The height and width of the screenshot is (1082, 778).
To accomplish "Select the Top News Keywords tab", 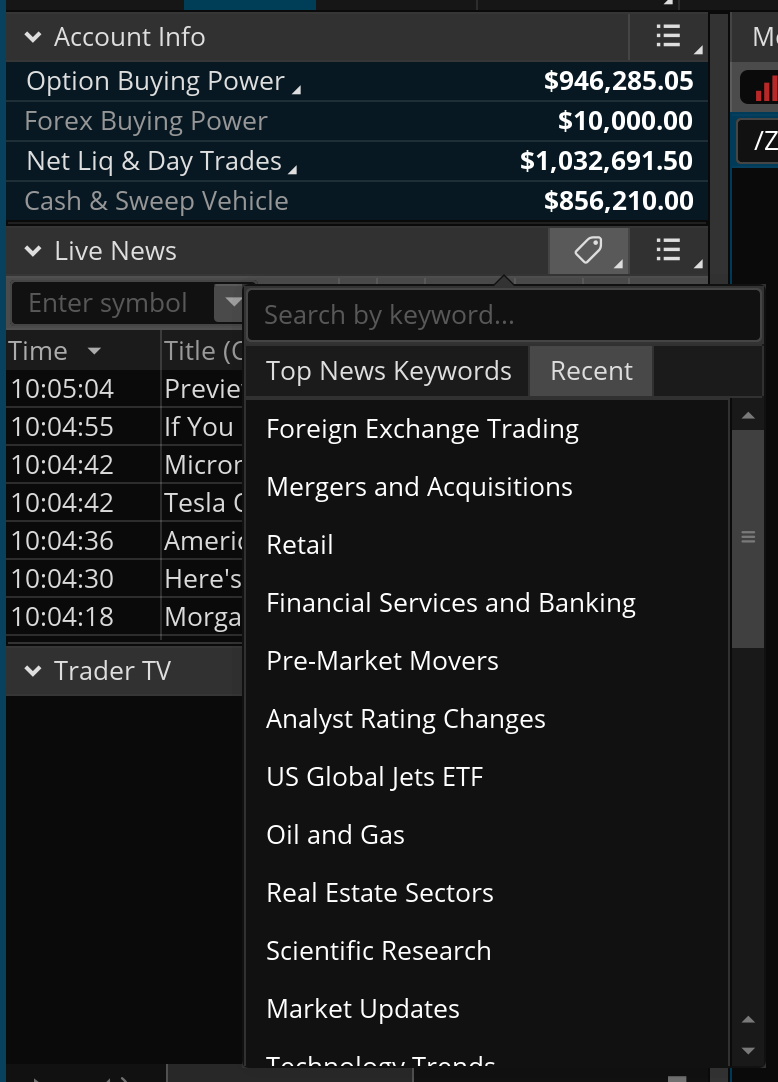I will tap(388, 371).
